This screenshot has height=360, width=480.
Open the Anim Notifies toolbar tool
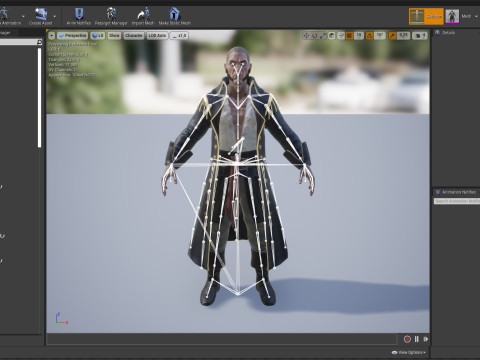point(79,16)
